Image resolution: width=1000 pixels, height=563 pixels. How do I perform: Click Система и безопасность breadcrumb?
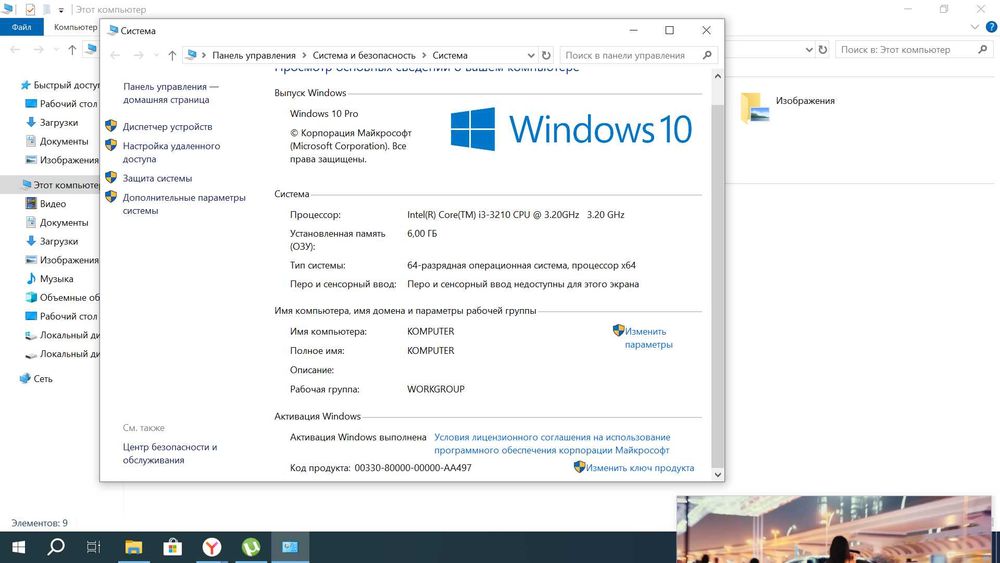tap(364, 55)
